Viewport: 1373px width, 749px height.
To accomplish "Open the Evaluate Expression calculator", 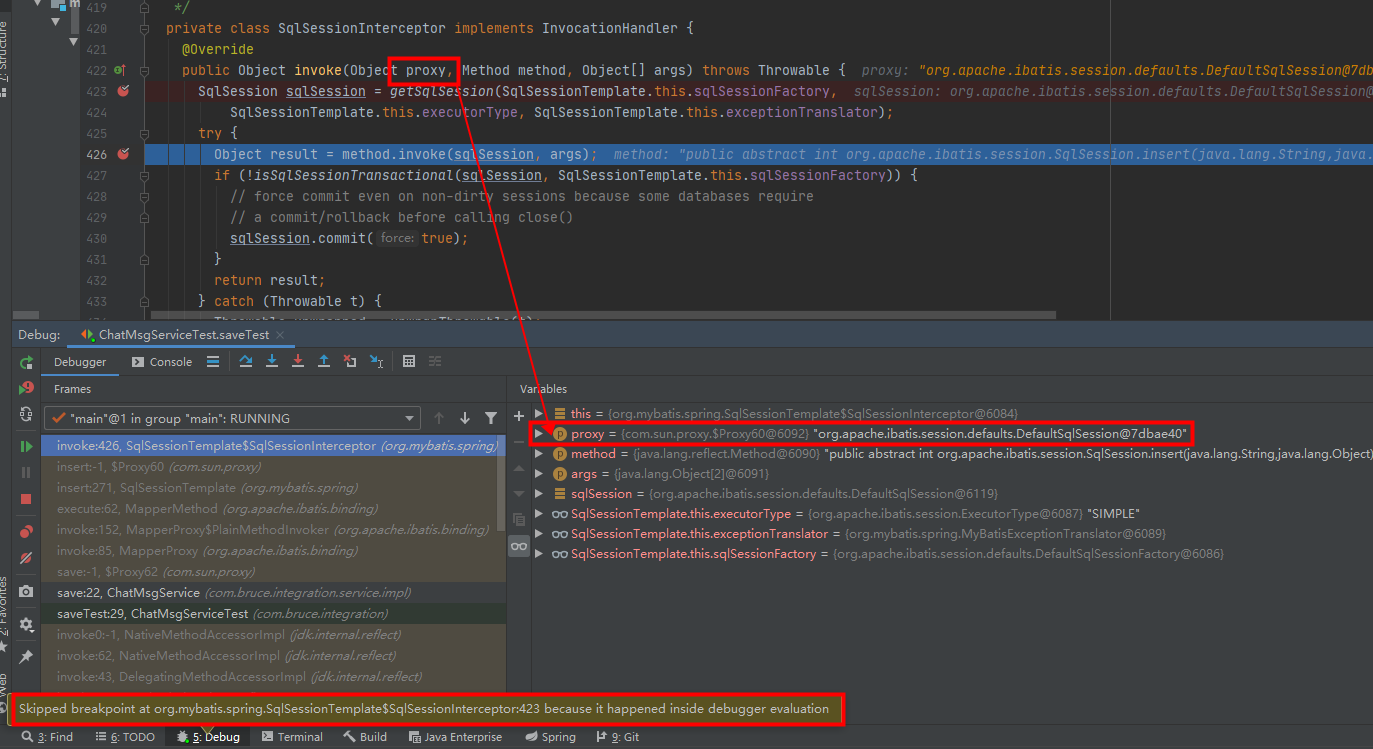I will tap(409, 361).
